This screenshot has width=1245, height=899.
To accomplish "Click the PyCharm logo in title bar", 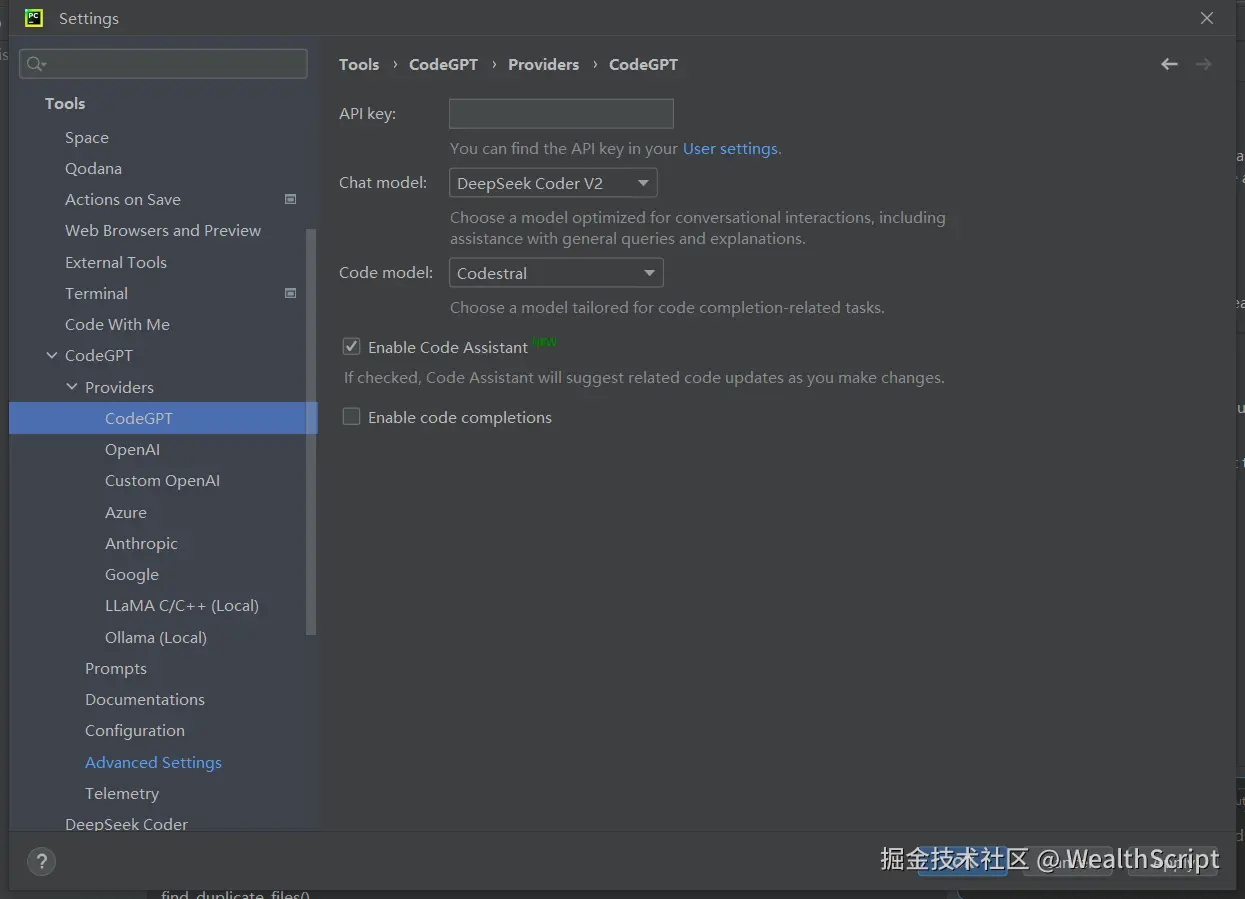I will pos(34,18).
